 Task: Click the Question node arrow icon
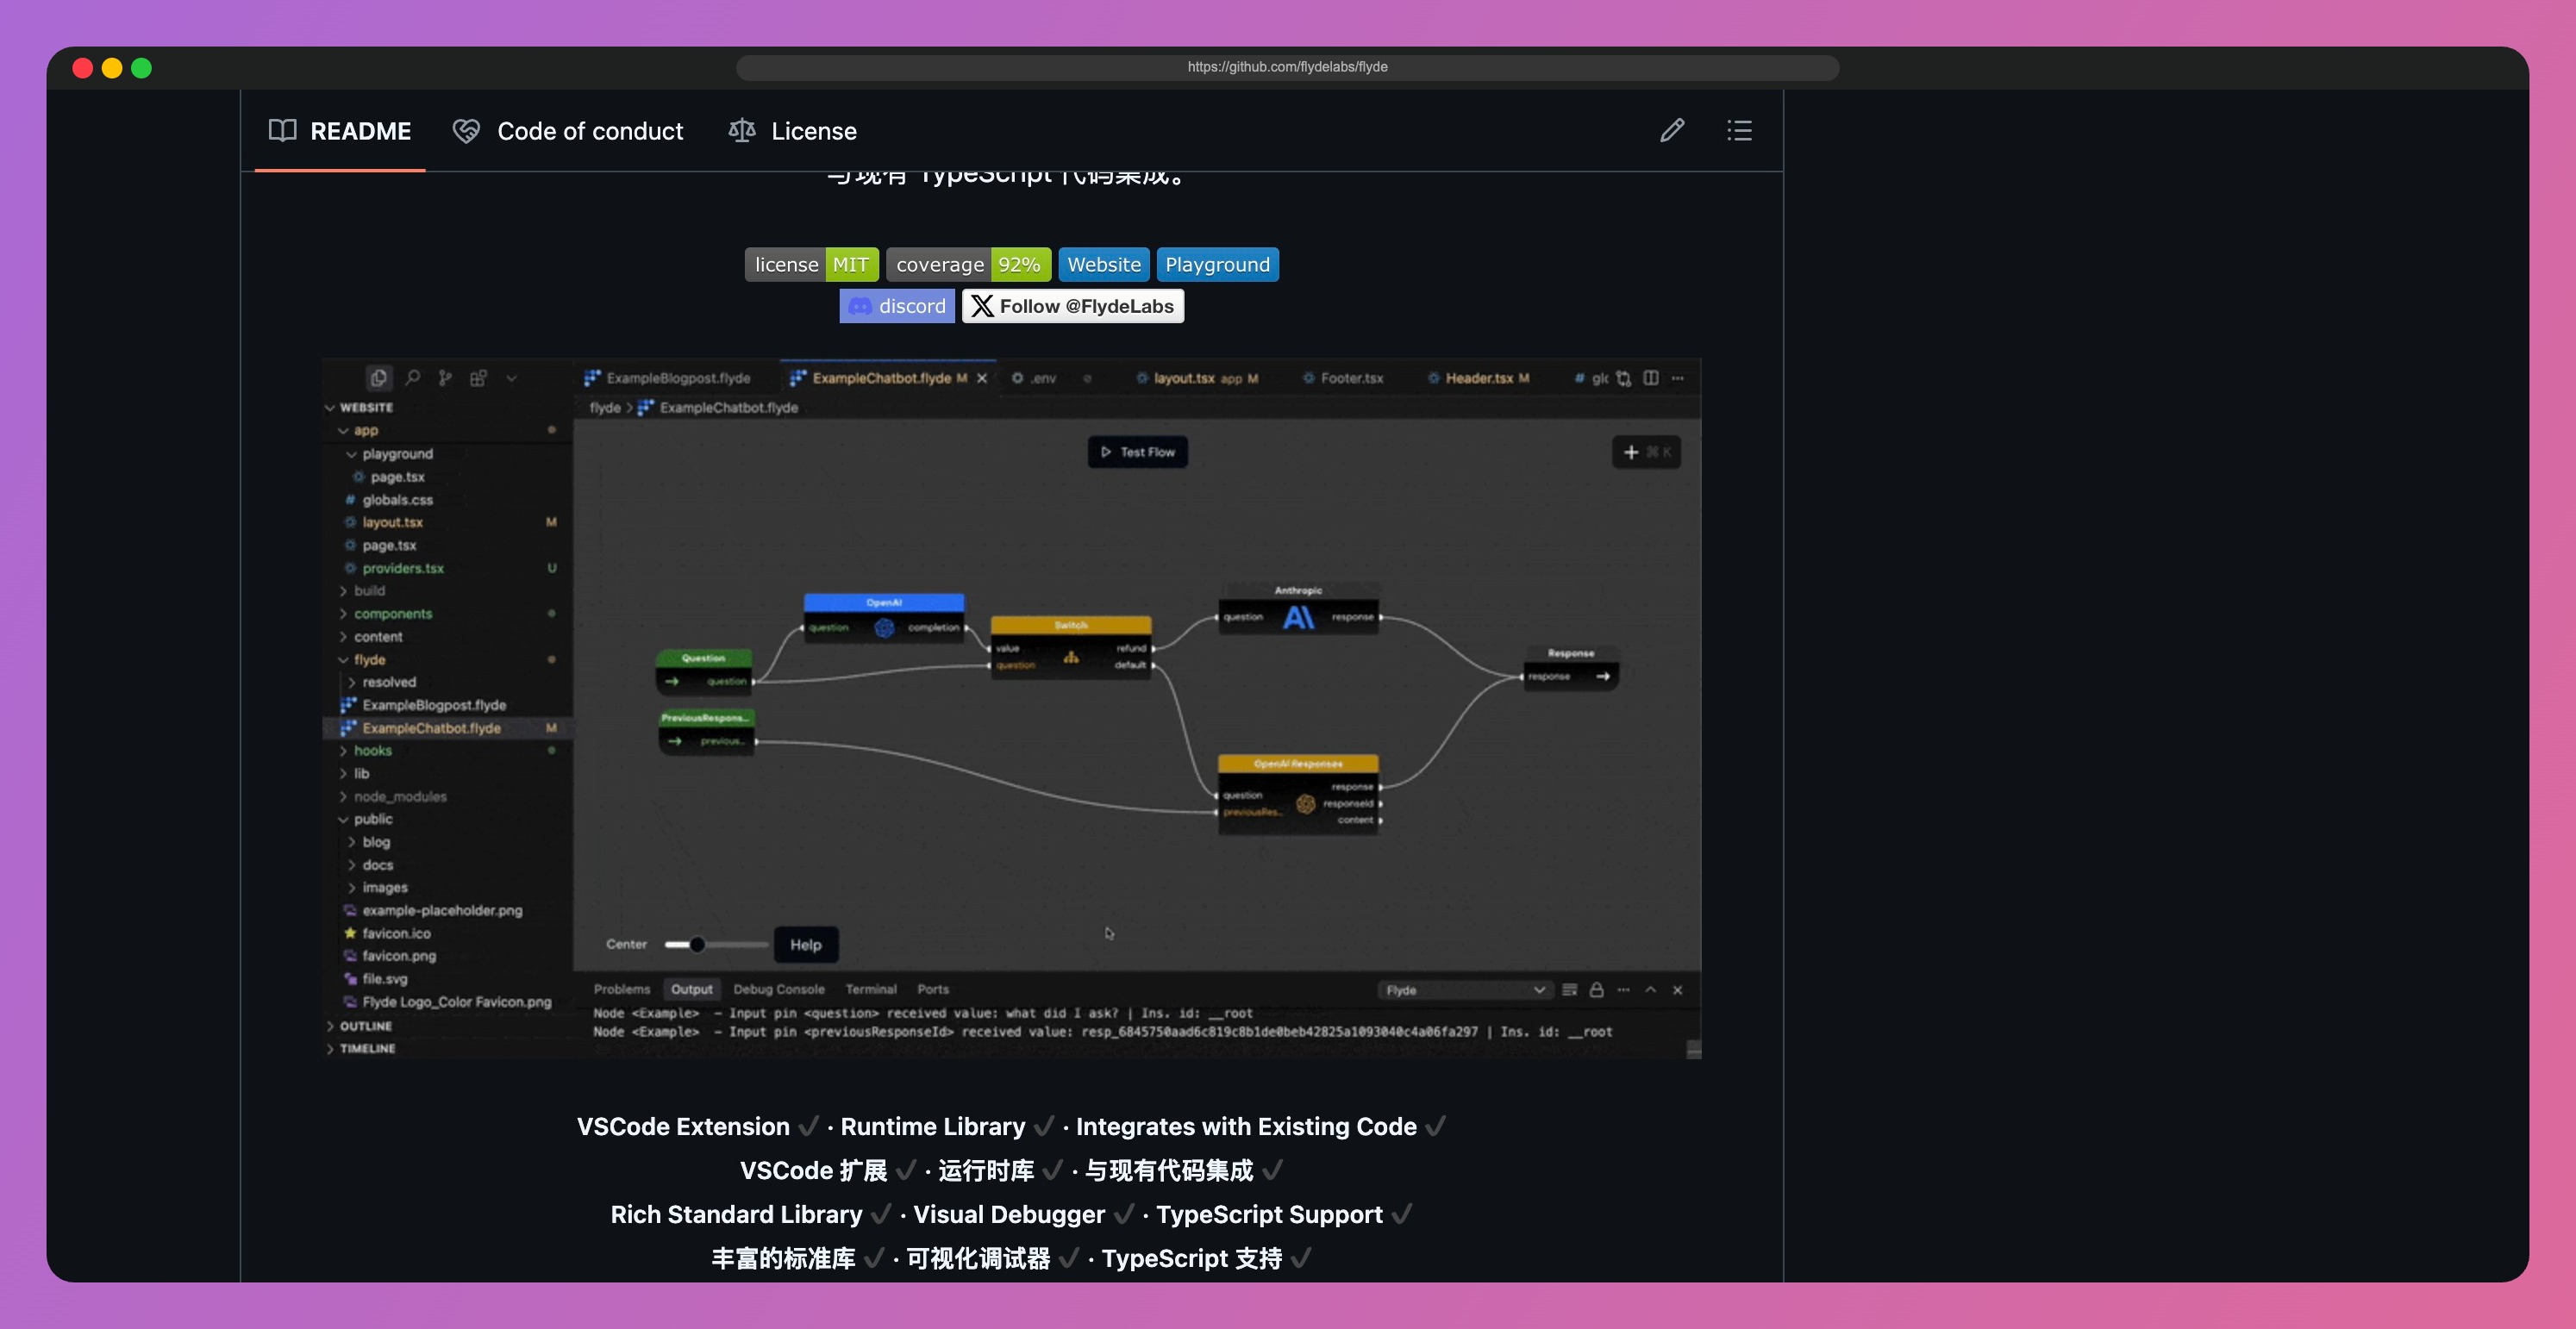coord(672,682)
